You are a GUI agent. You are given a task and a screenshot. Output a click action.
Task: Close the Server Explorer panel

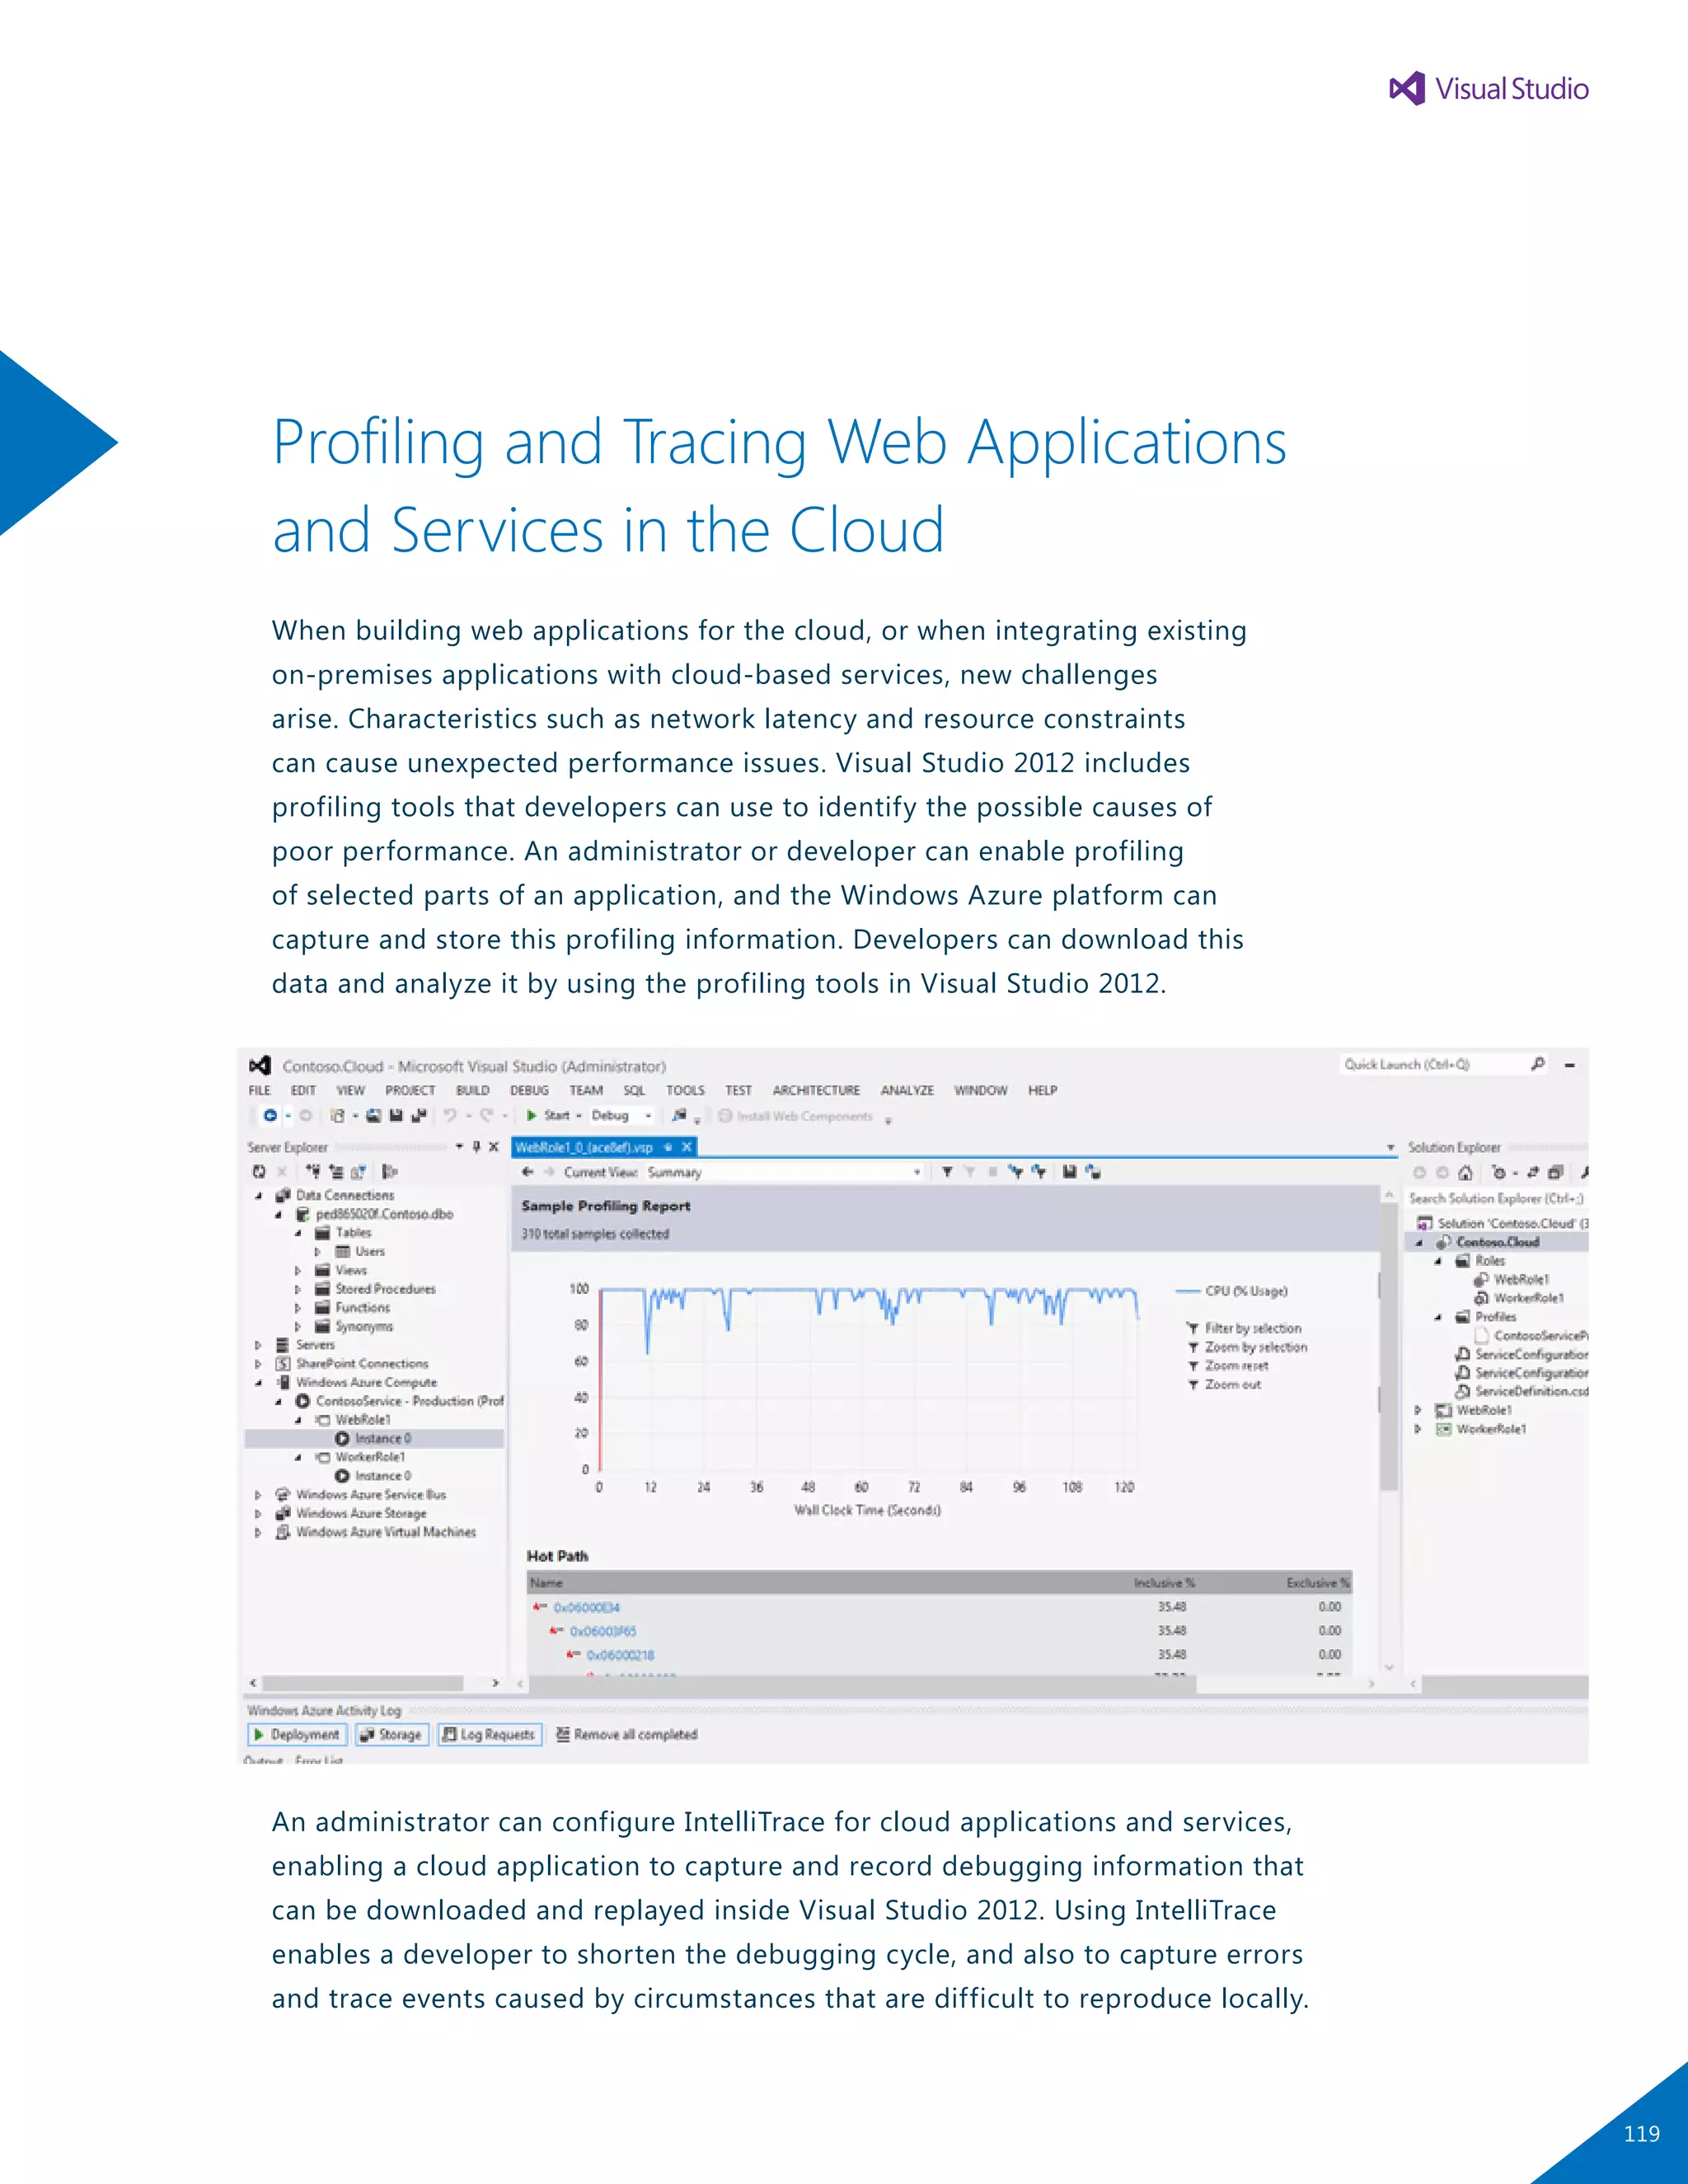point(493,1147)
